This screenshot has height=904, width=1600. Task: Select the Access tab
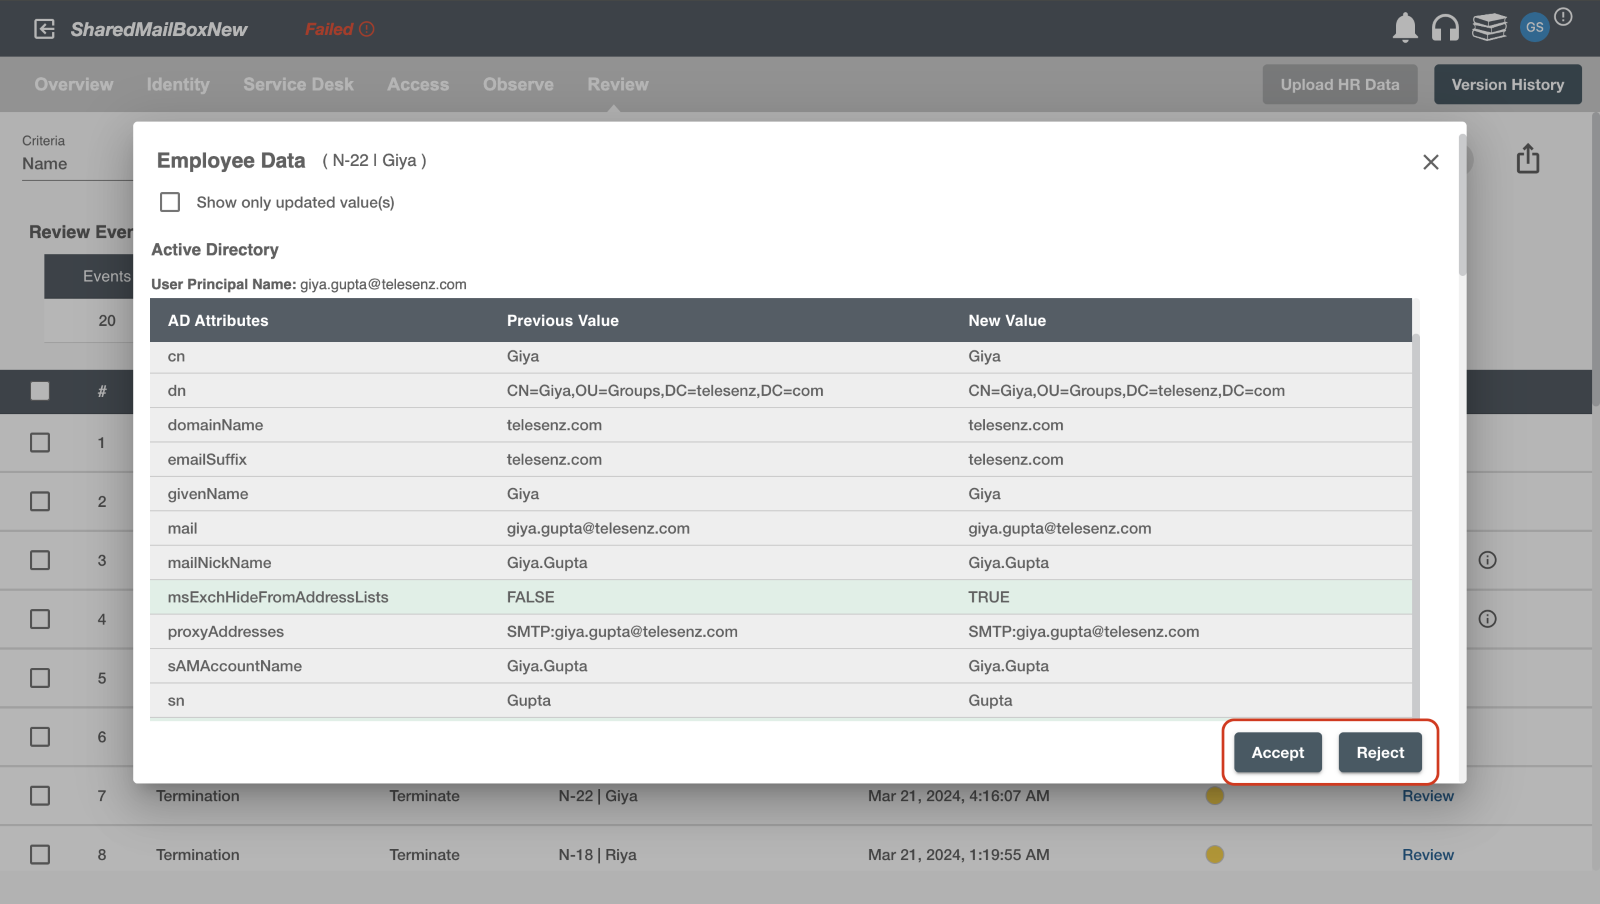point(418,85)
